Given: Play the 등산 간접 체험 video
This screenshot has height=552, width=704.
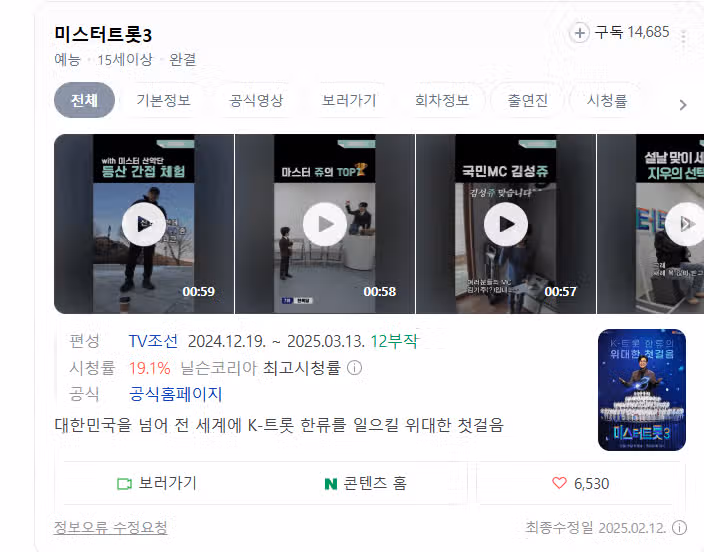Looking at the screenshot, I should 144,224.
